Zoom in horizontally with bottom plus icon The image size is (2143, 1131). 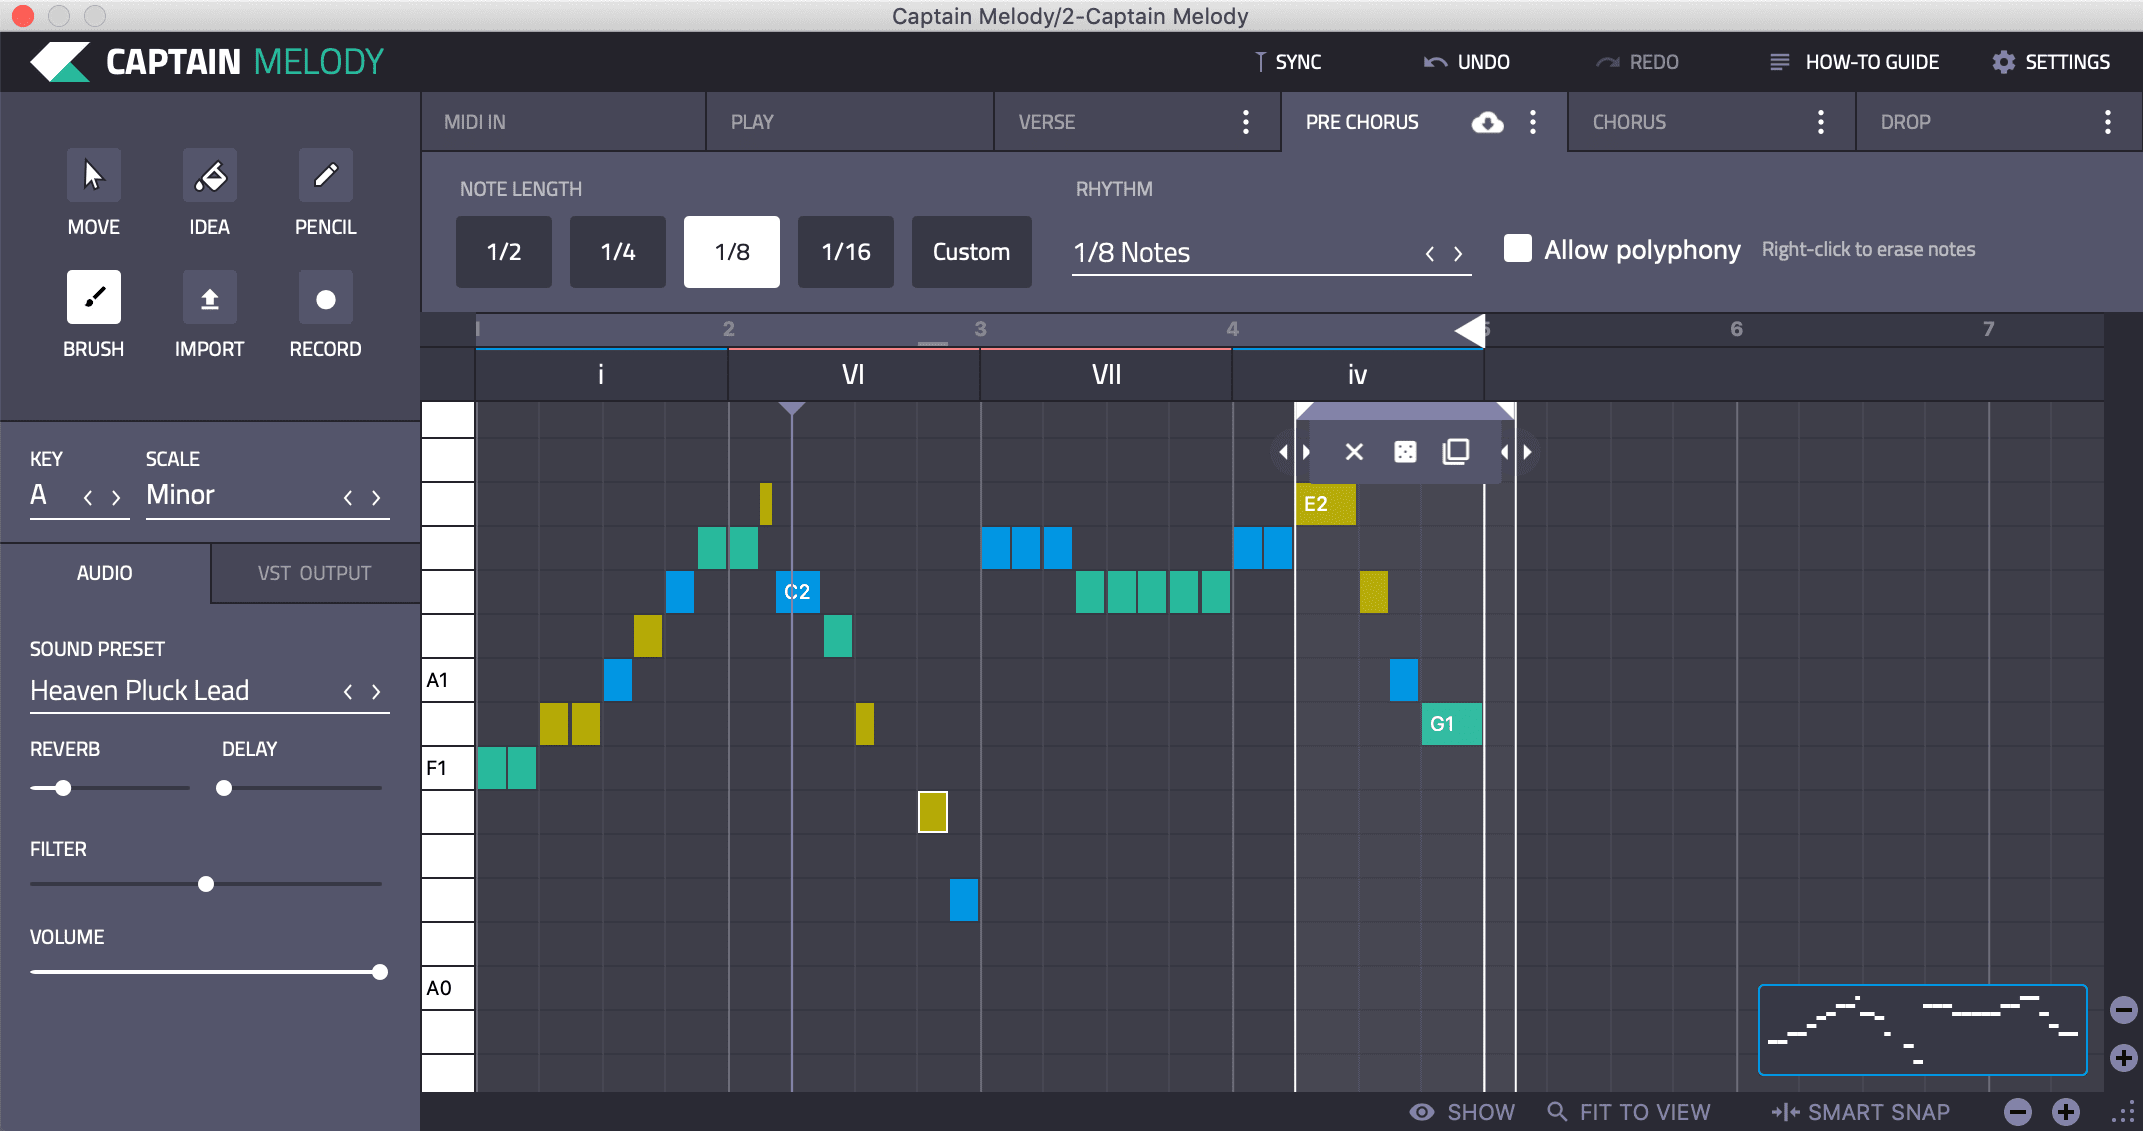pyautogui.click(x=2066, y=1112)
